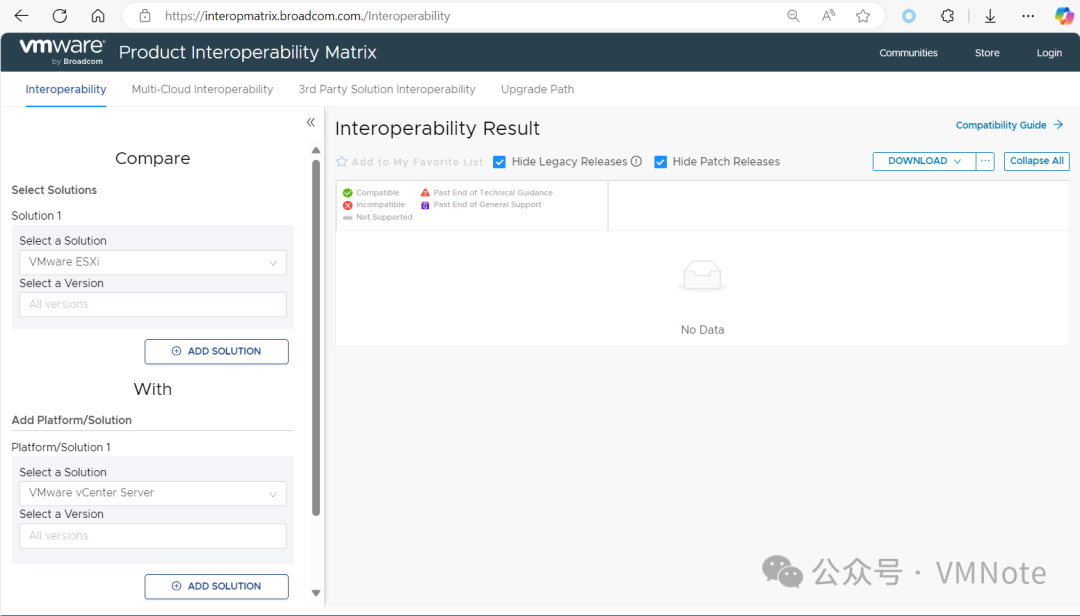The width and height of the screenshot is (1080, 616).
Task: Open browser downloads arrow icon
Action: point(990,16)
